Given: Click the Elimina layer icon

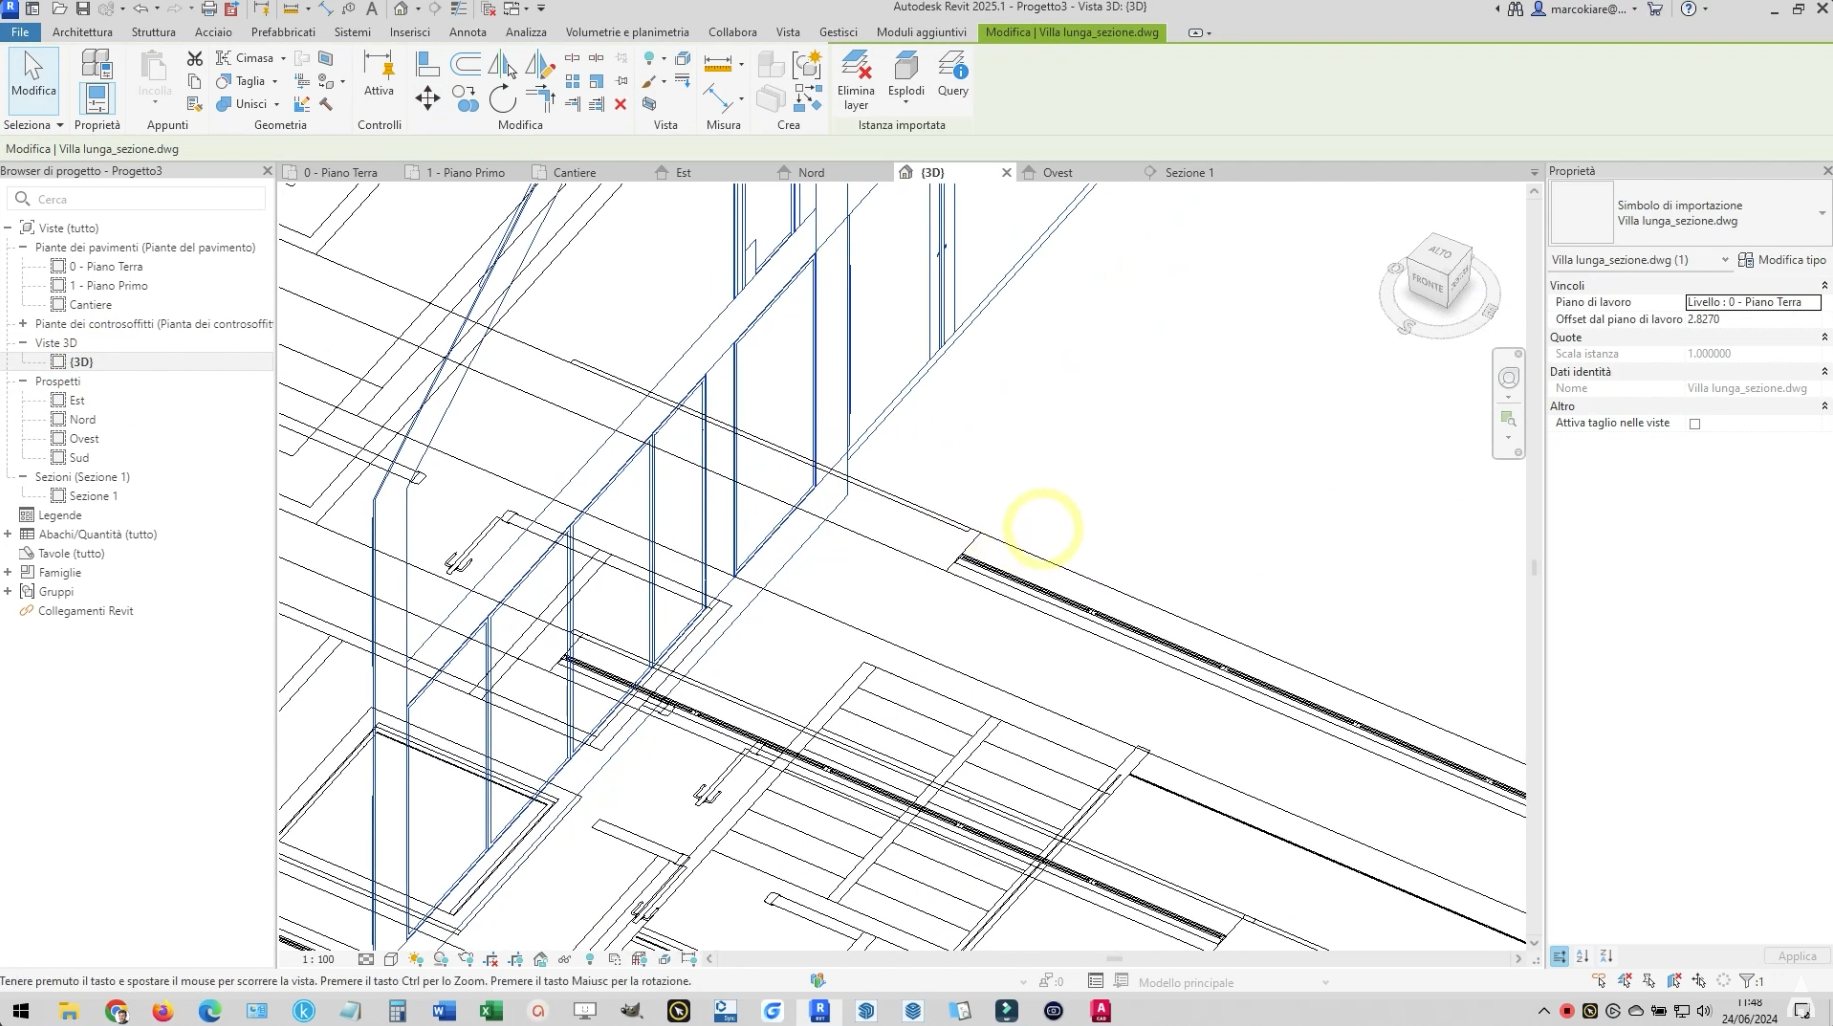Looking at the screenshot, I should (855, 68).
